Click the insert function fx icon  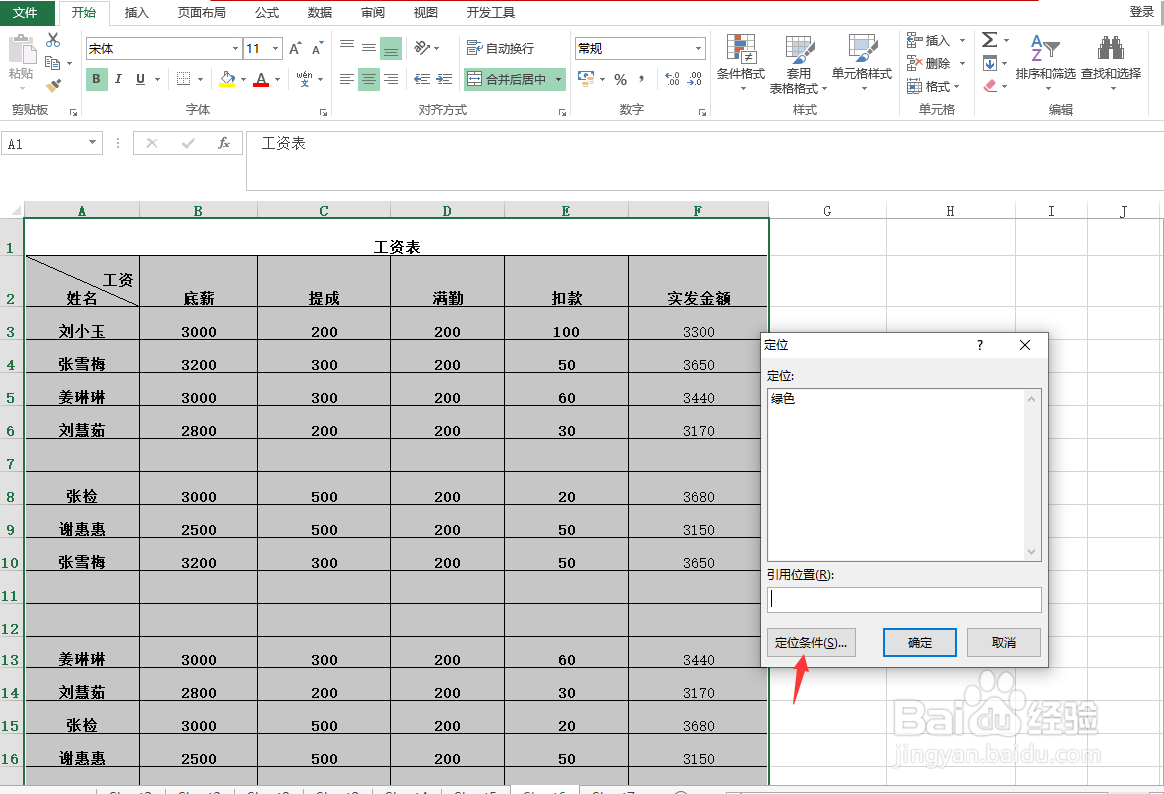point(223,143)
